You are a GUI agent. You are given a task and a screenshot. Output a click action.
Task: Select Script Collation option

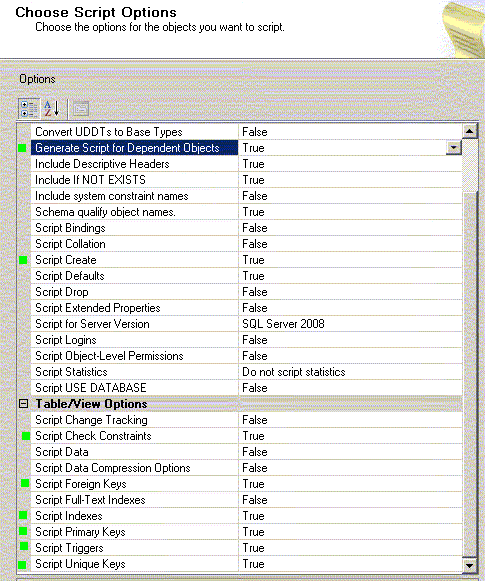(x=70, y=244)
